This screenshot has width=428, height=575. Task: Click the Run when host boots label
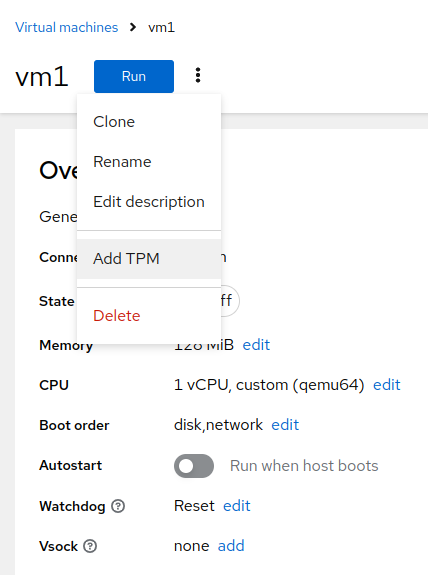(304, 466)
